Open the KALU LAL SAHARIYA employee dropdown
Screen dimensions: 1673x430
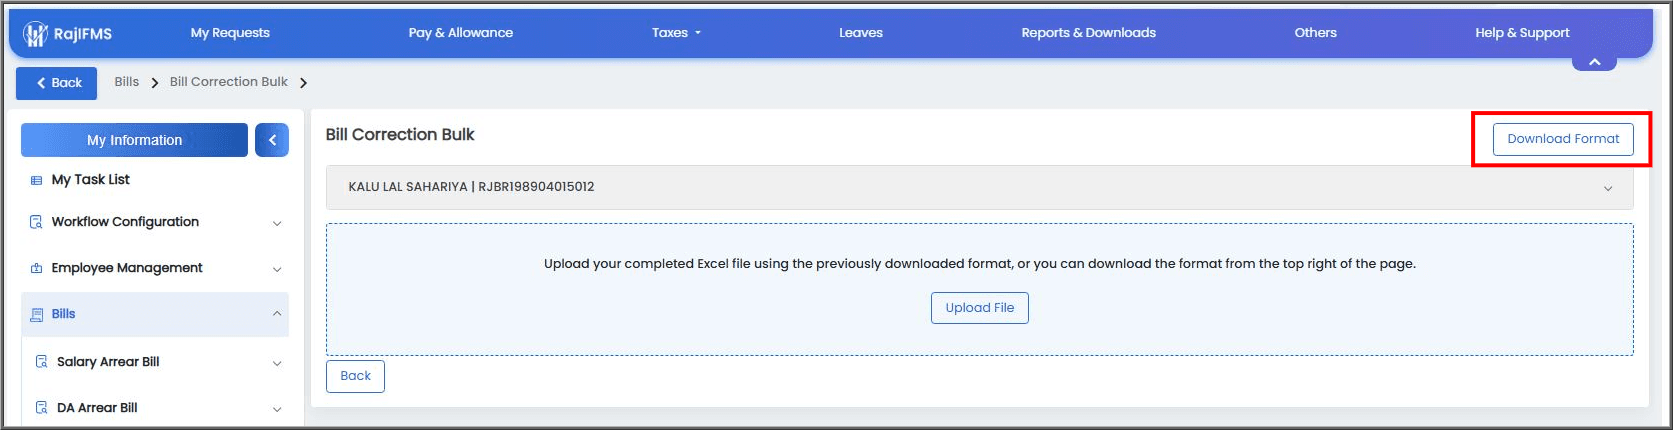tap(979, 187)
